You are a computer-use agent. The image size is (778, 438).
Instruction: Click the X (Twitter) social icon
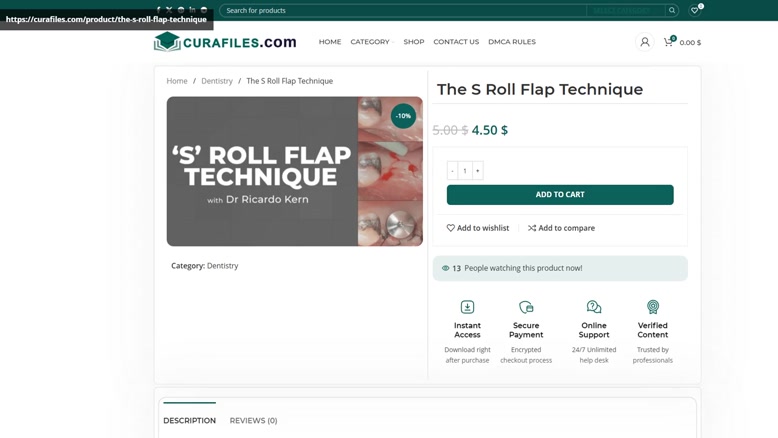point(169,9)
